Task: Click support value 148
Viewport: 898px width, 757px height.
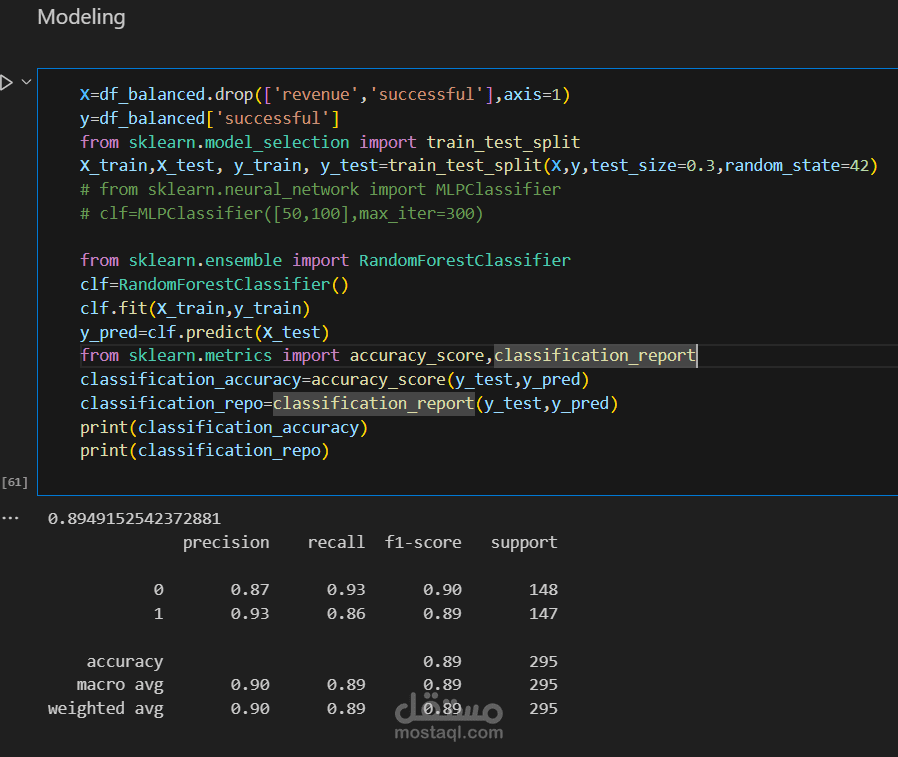Action: click(x=543, y=590)
